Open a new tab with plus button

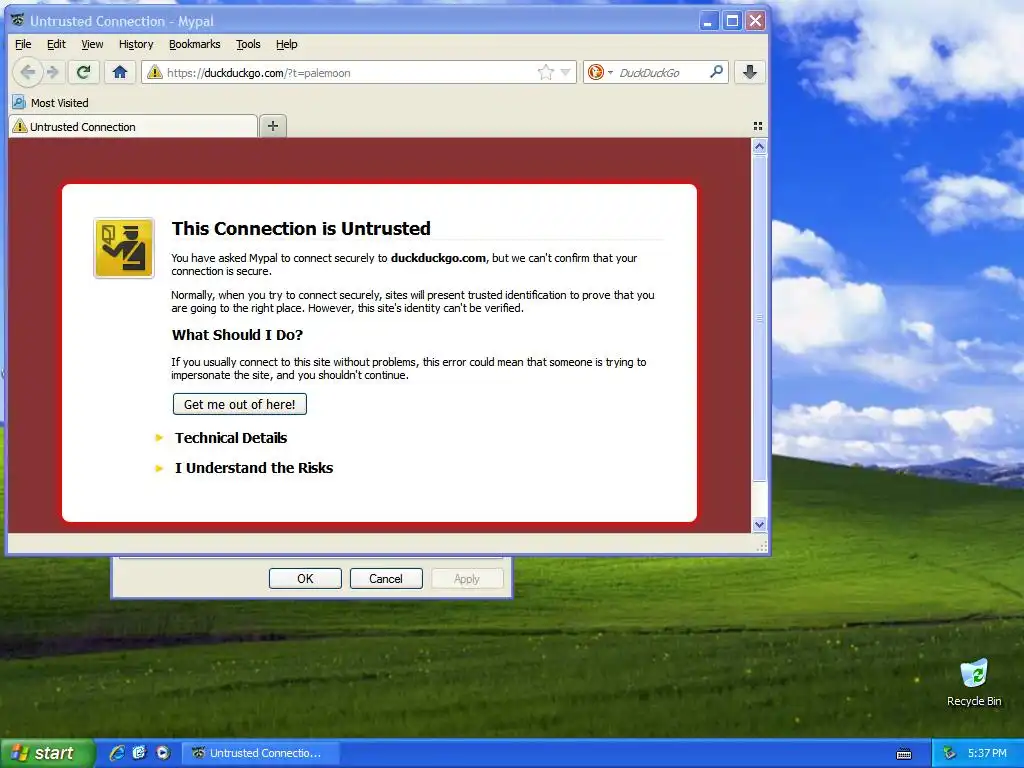click(x=273, y=126)
